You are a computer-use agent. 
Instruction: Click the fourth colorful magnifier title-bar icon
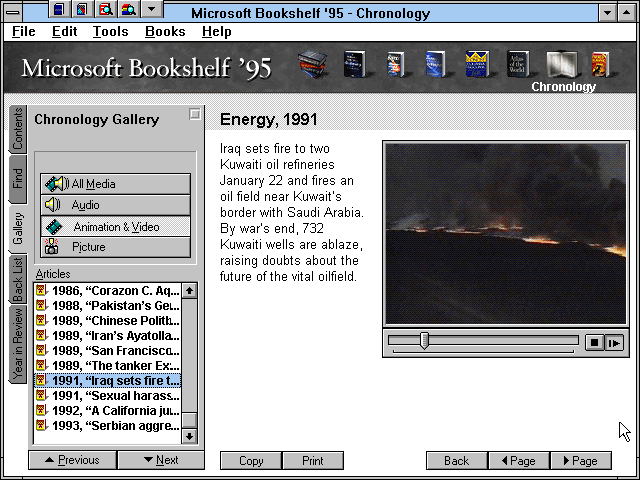129,9
